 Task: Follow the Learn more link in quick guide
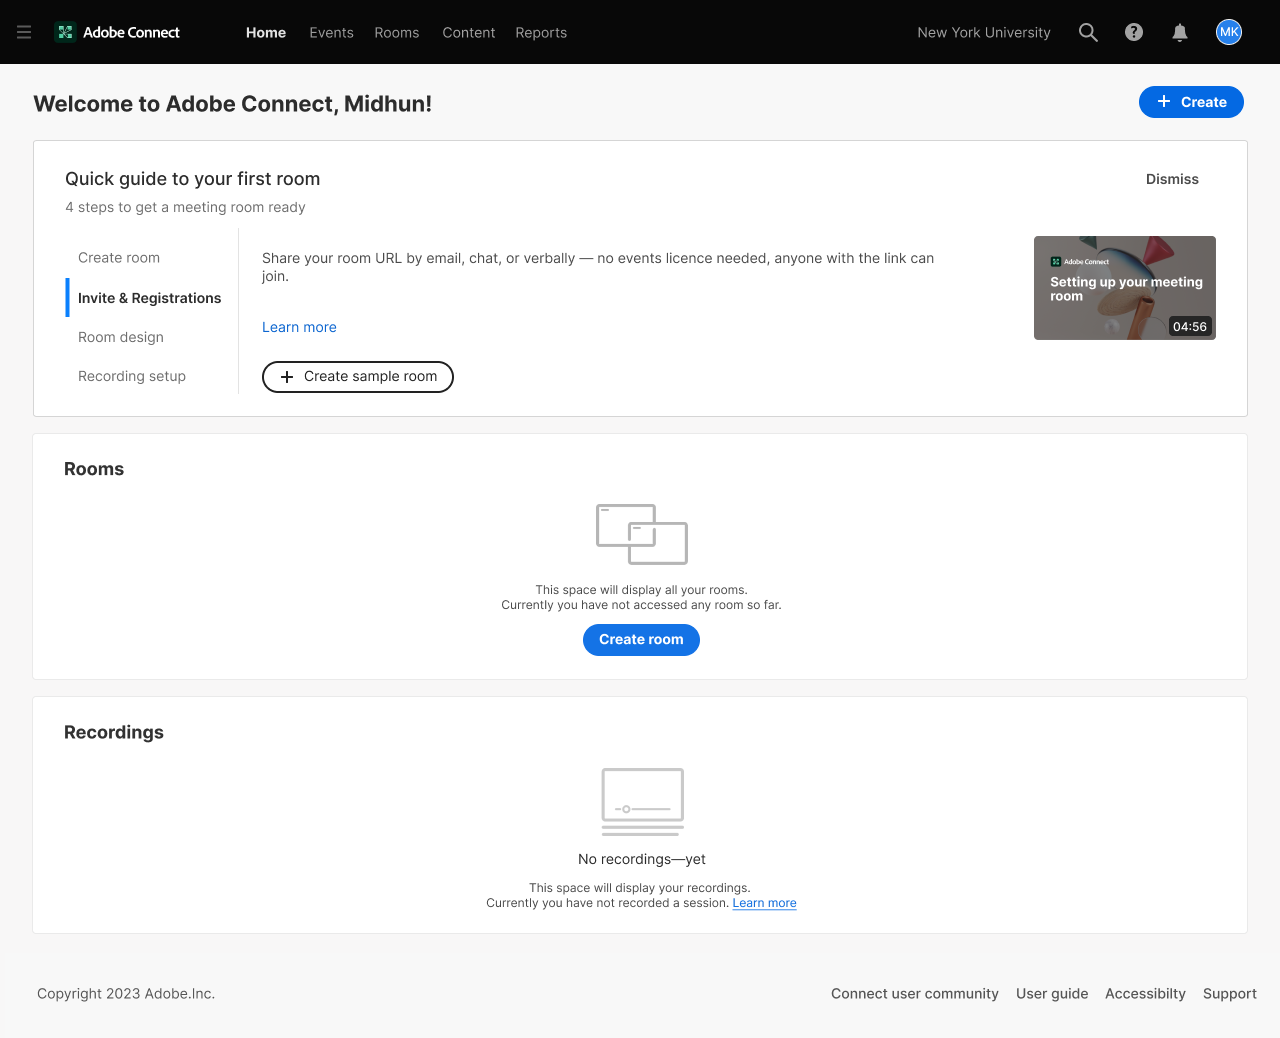(x=299, y=327)
